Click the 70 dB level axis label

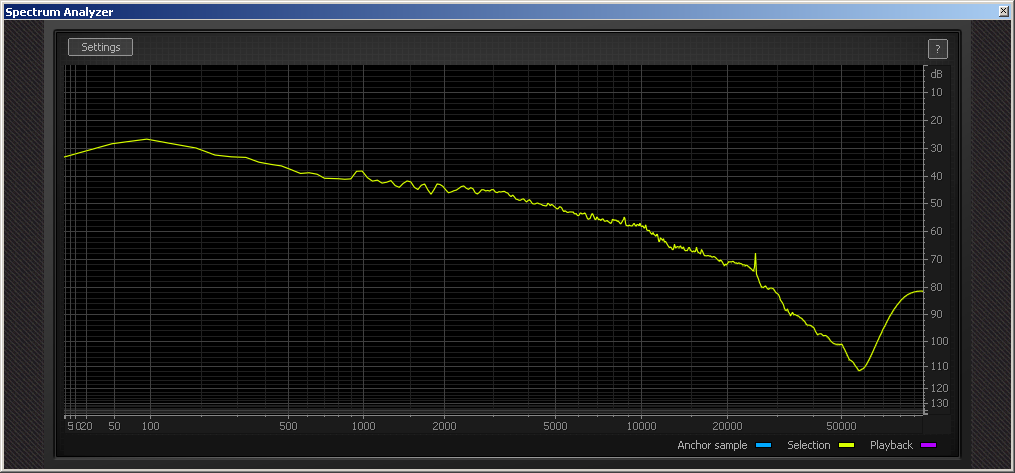[936, 259]
